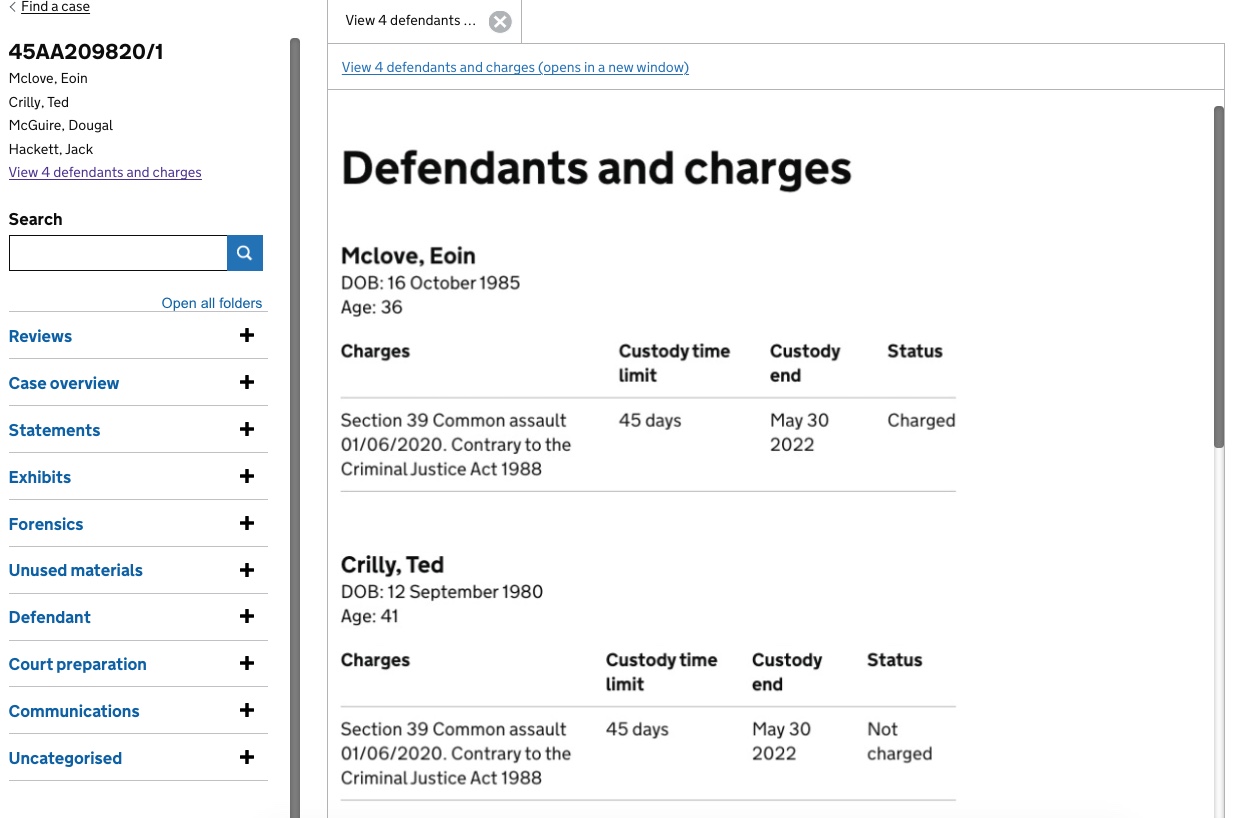Screen dimensions: 1239x818
Task: Select the View 4 defendants tab
Action: 410,21
